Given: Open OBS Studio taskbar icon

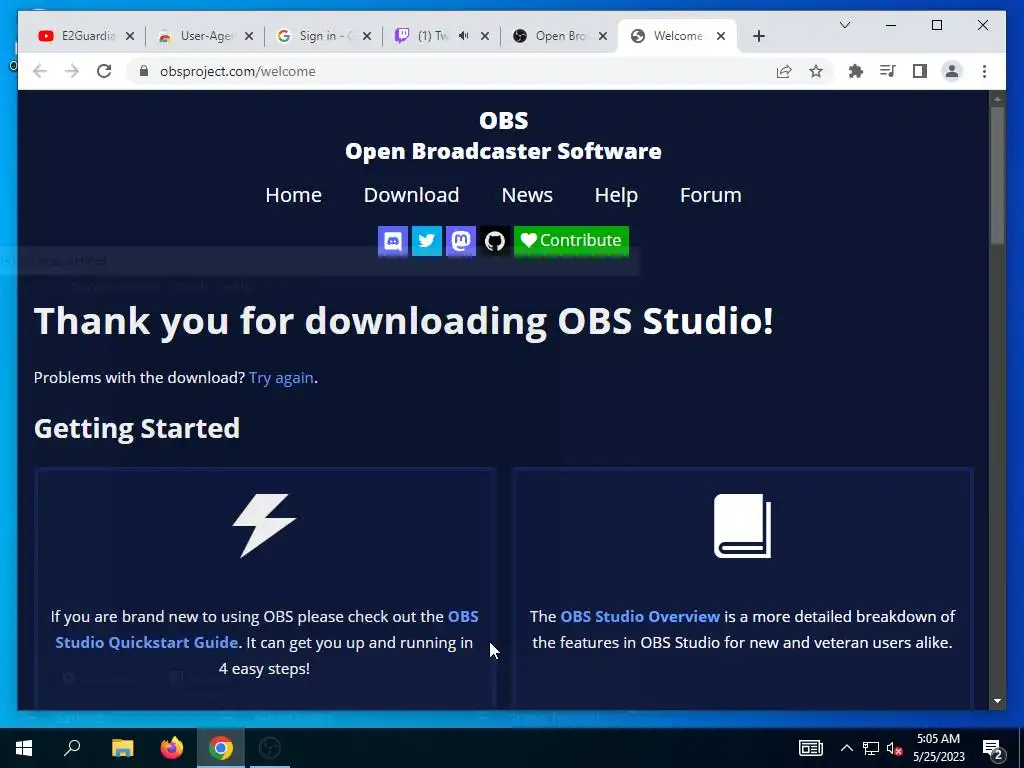Looking at the screenshot, I should 270,748.
